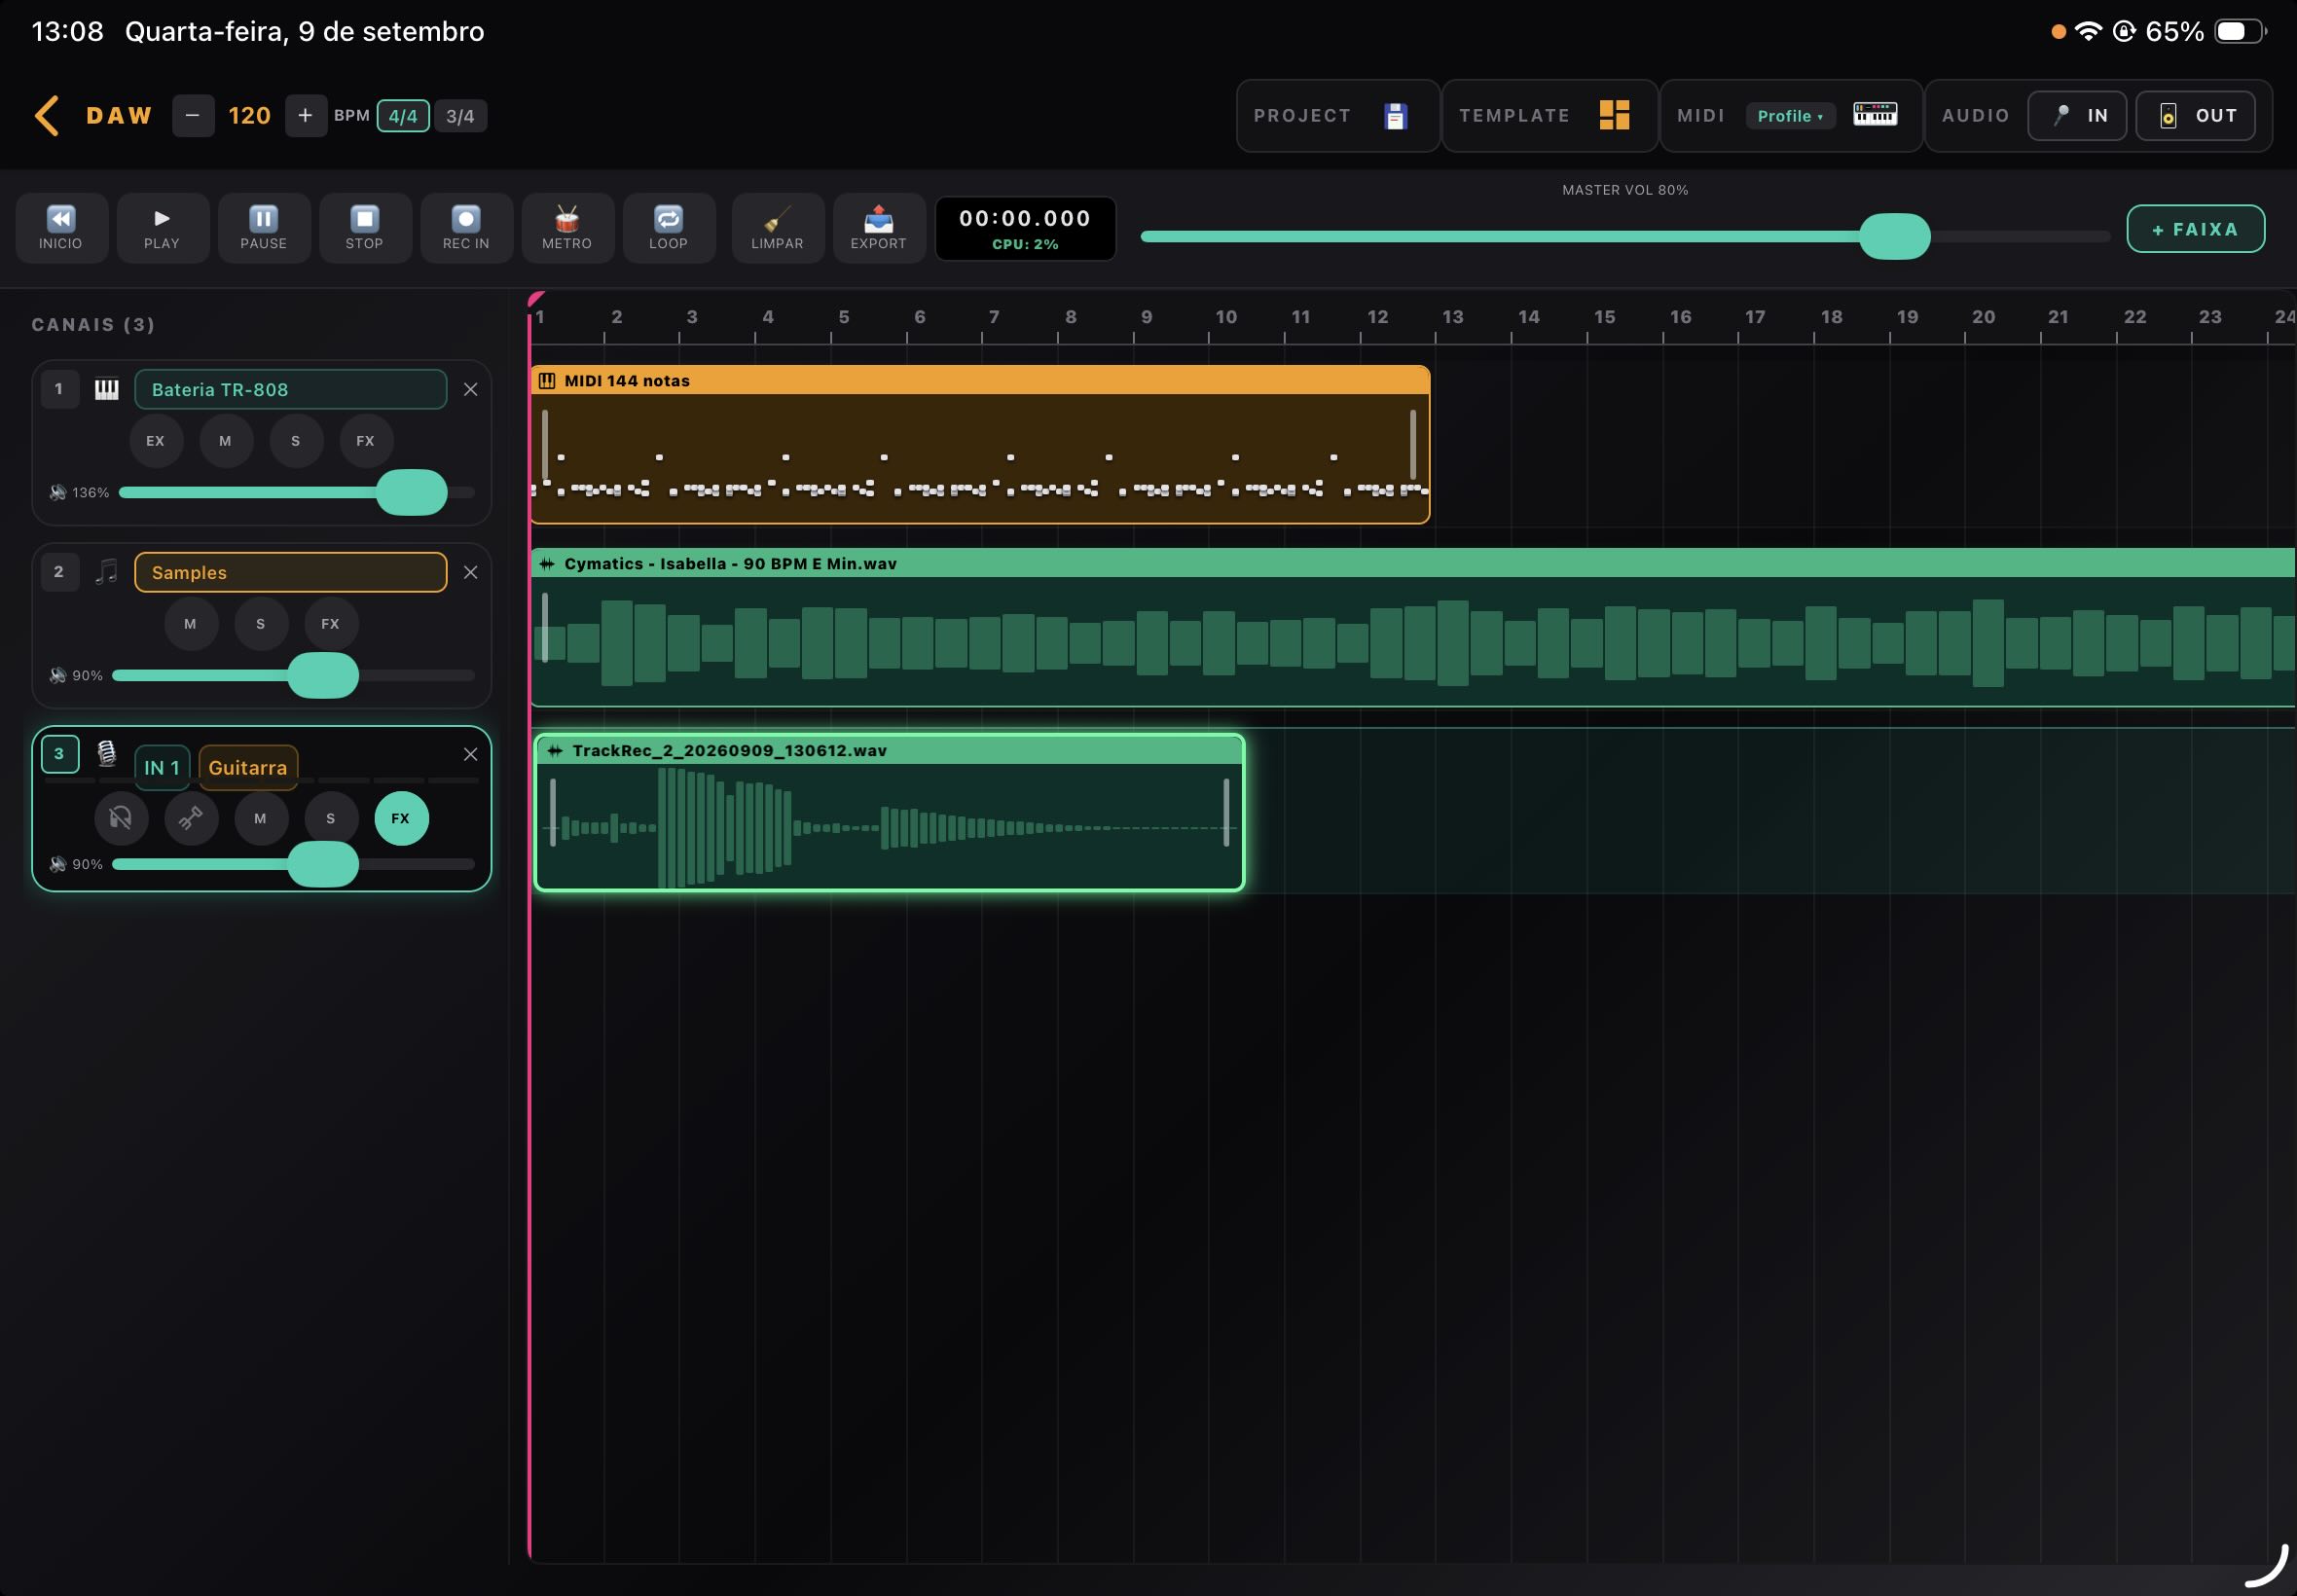Remove the Samples track

tap(471, 573)
